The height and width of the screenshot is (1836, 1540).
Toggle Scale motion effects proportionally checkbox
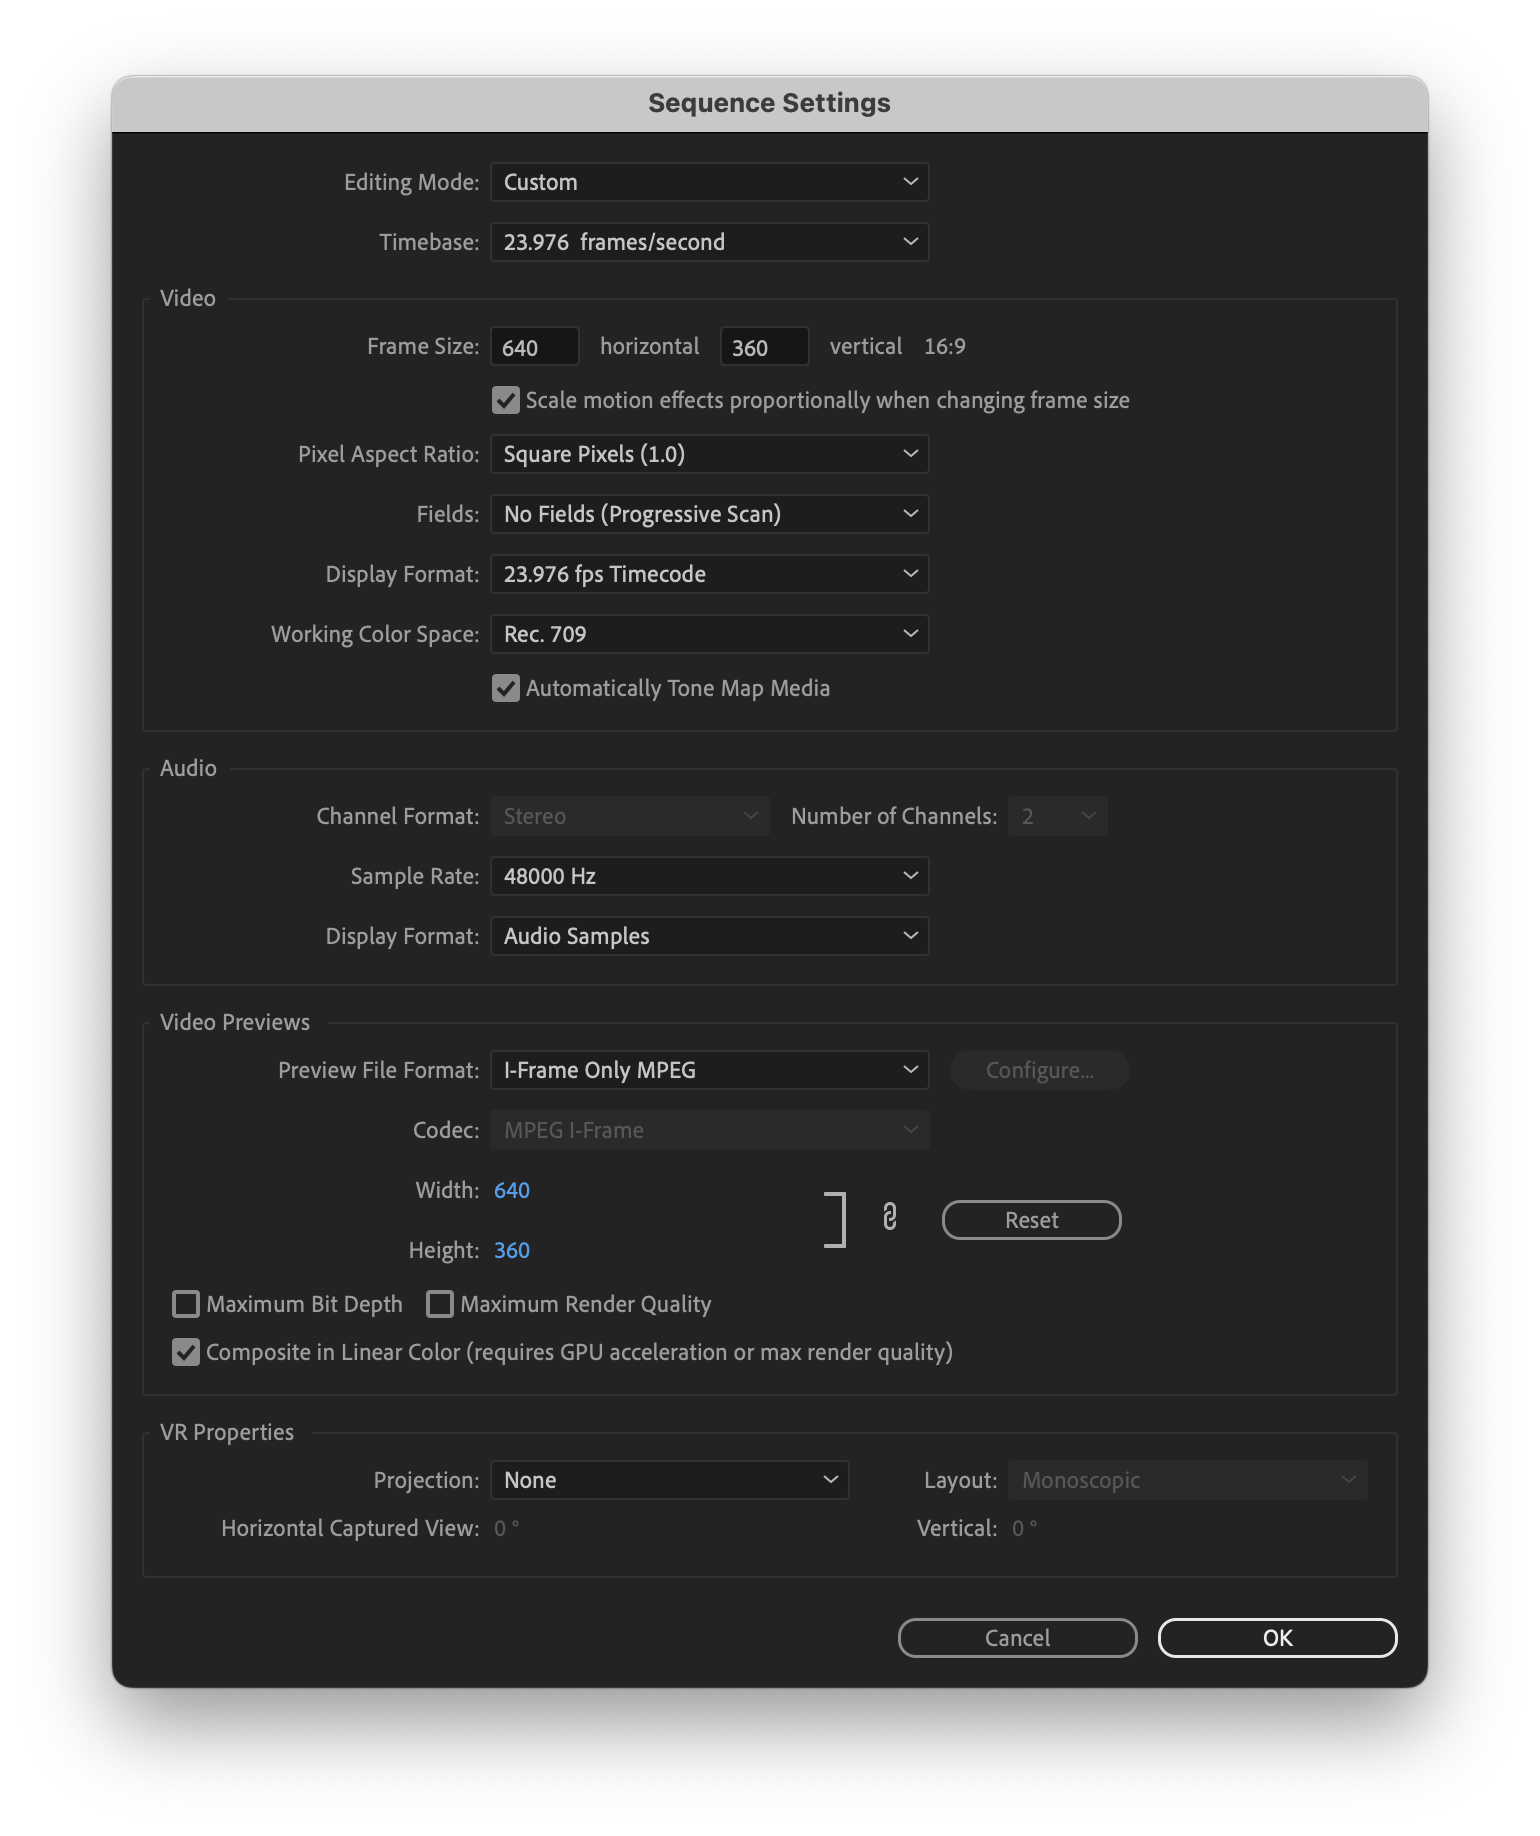point(506,401)
